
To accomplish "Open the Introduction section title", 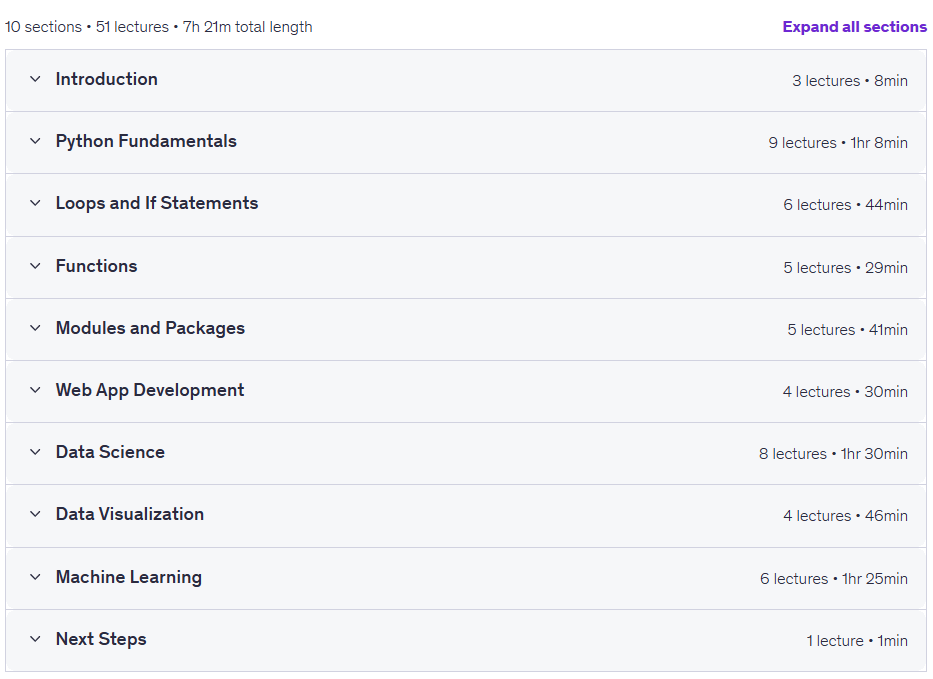I will point(107,79).
